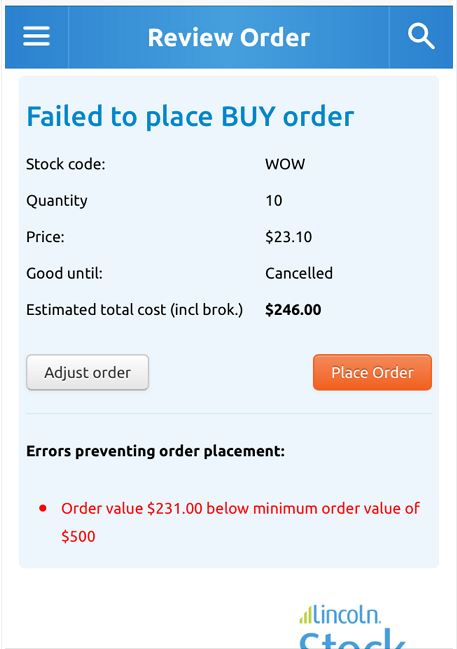The image size is (457, 649).
Task: Select the $246.00 estimated total cost
Action: (293, 310)
